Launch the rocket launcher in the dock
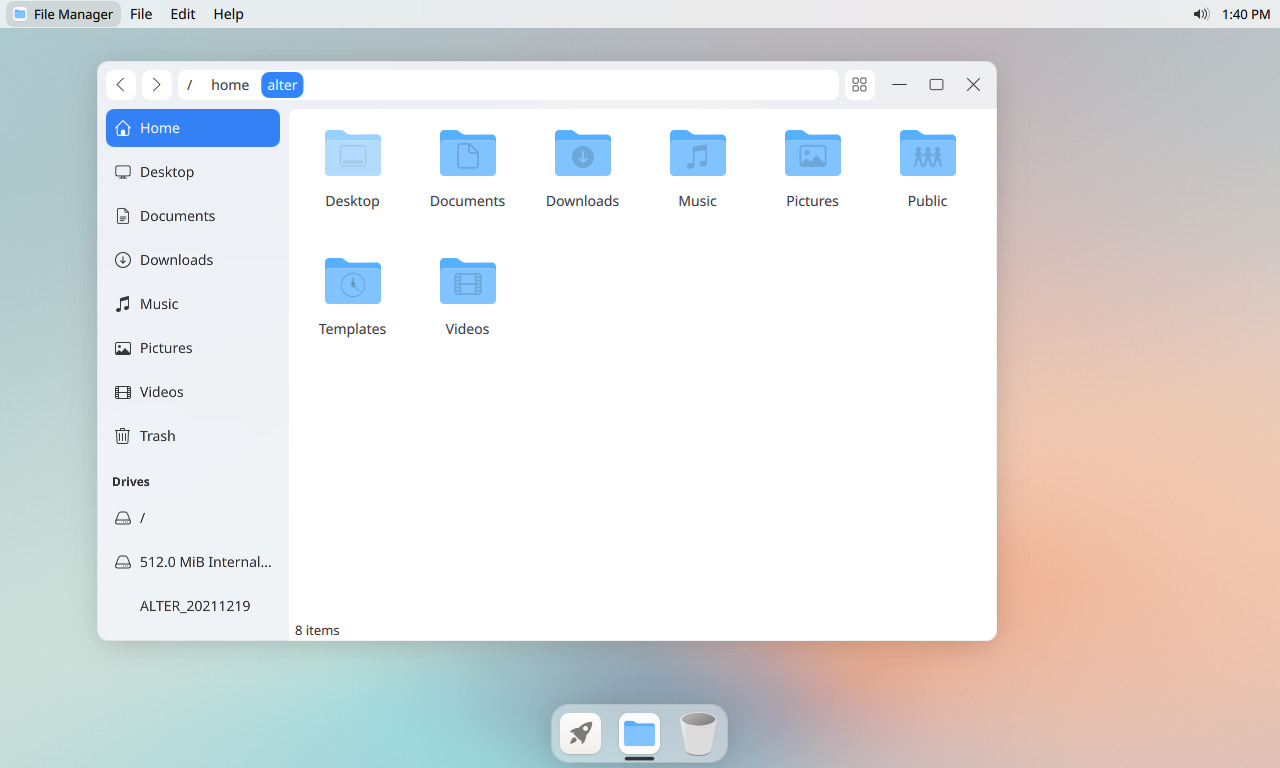 [x=581, y=734]
